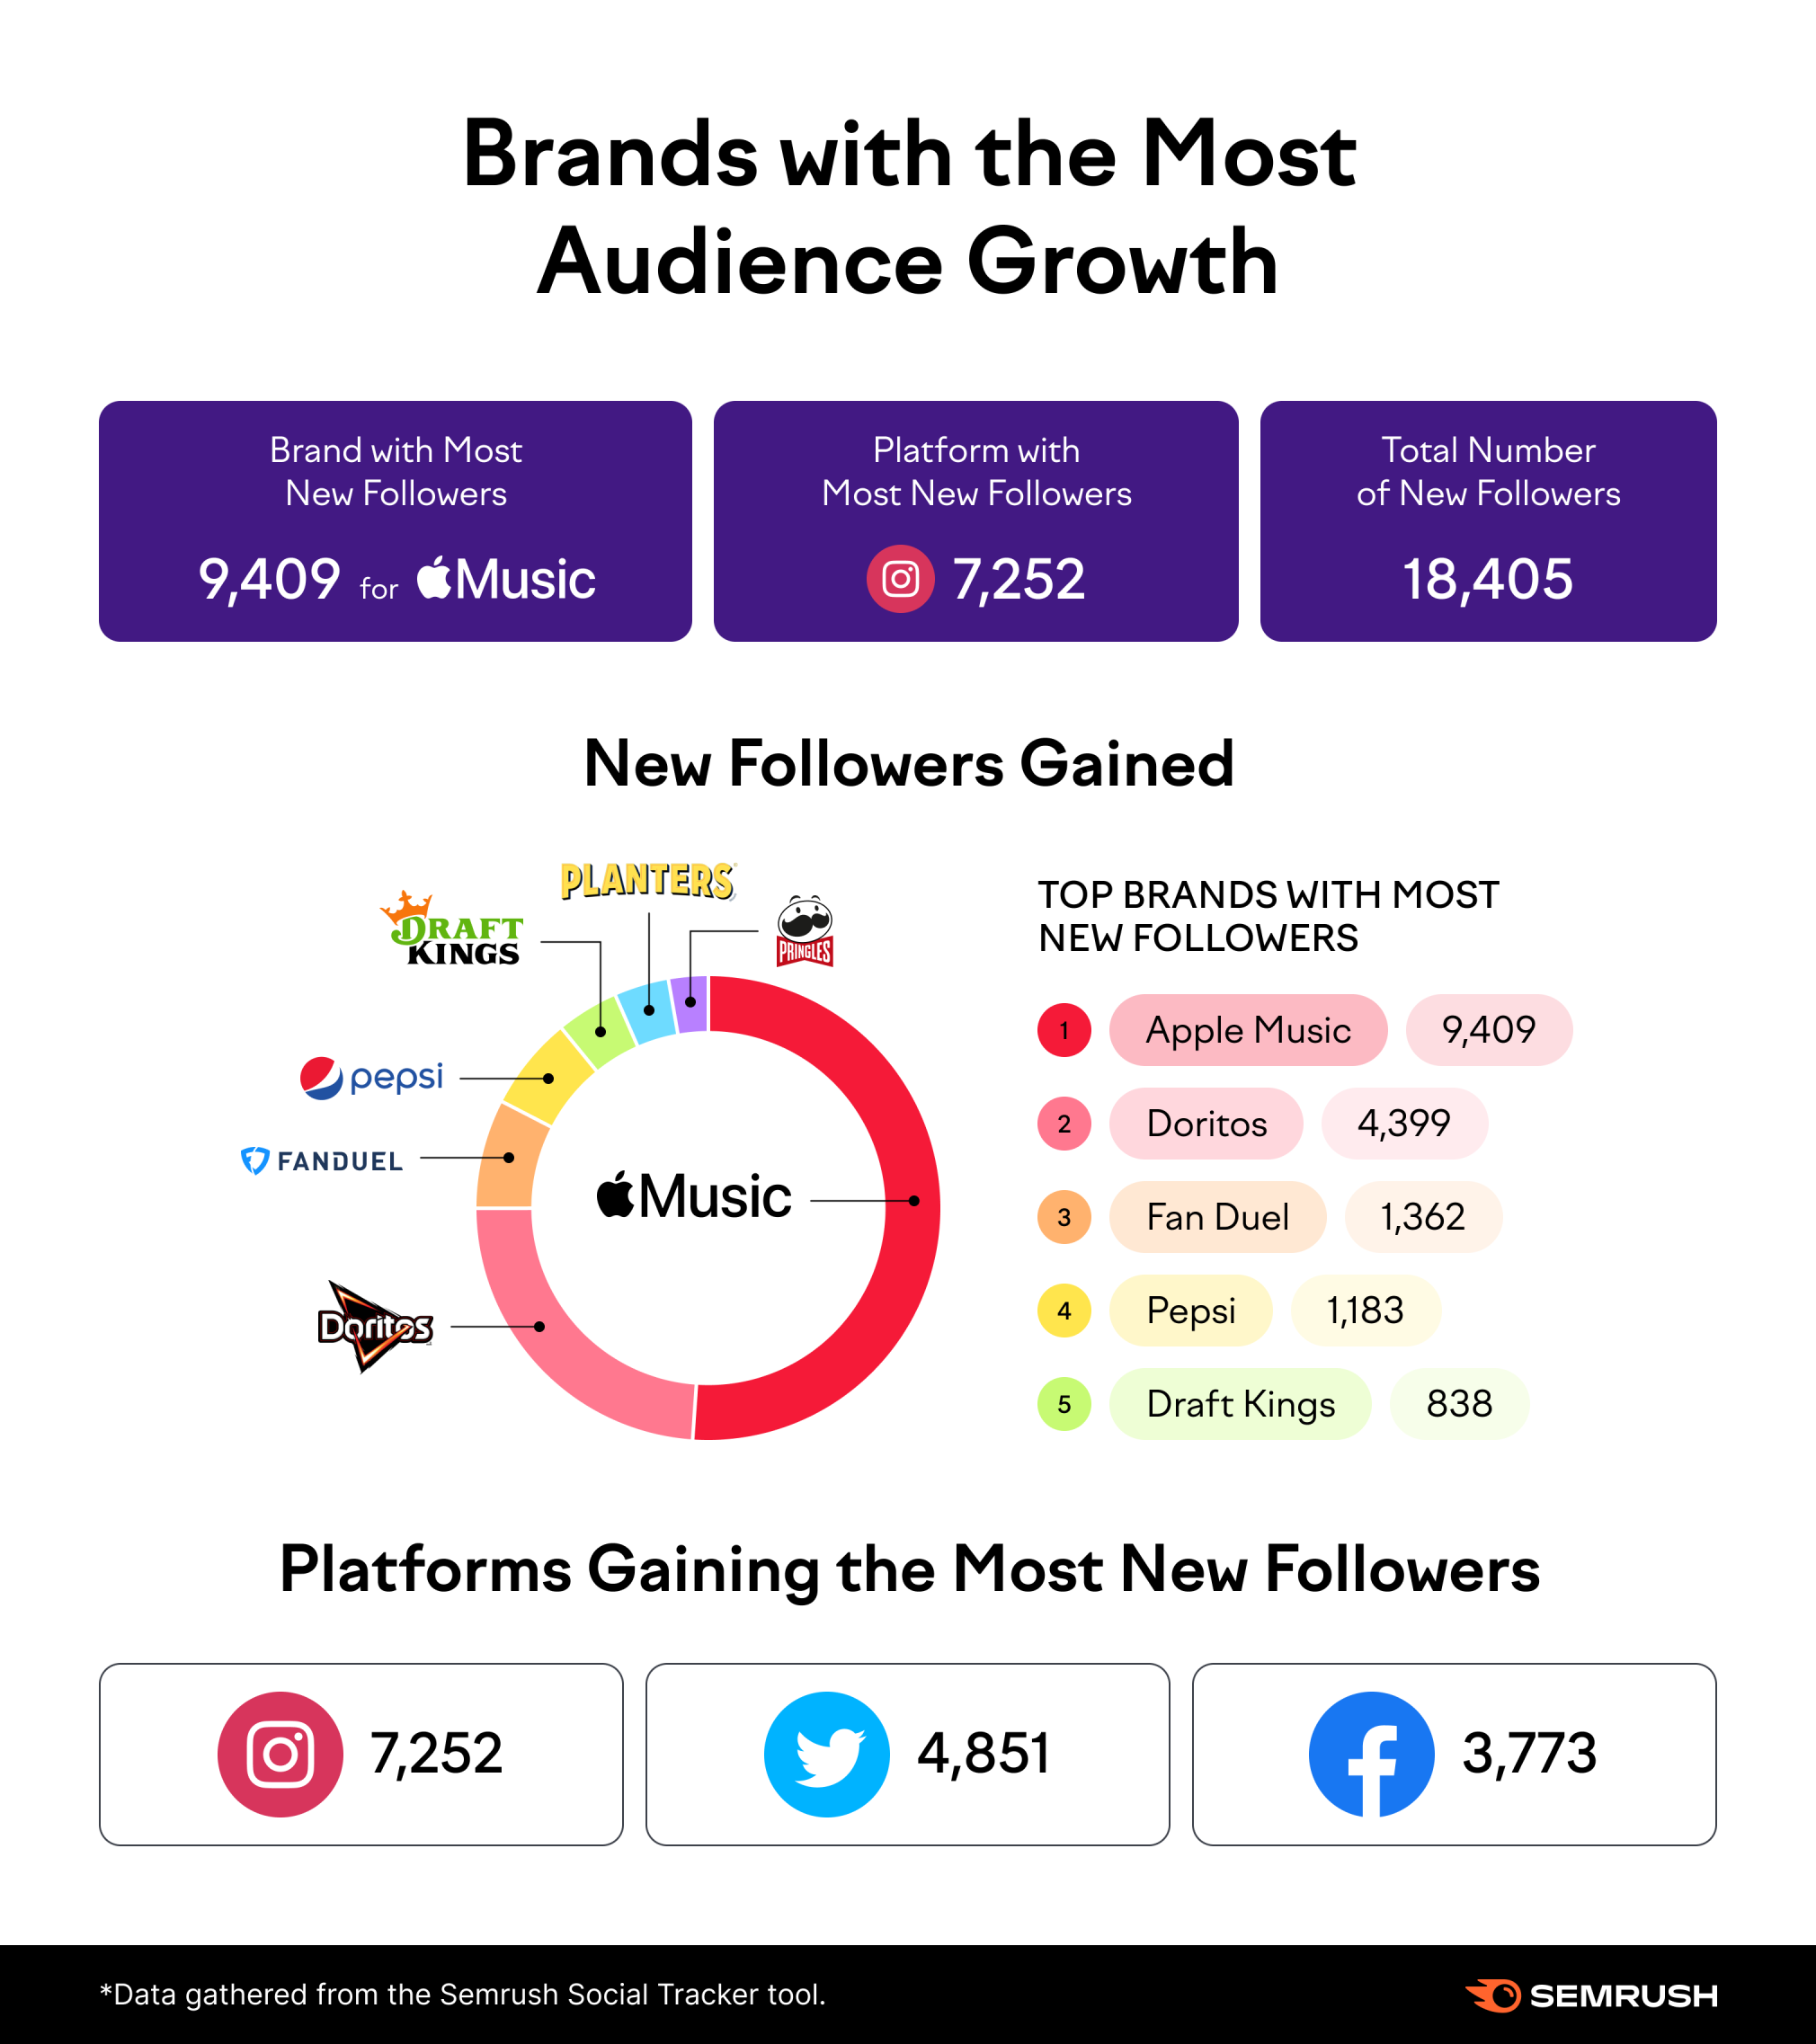Click the DraftKings logo above the chart

pyautogui.click(x=452, y=928)
